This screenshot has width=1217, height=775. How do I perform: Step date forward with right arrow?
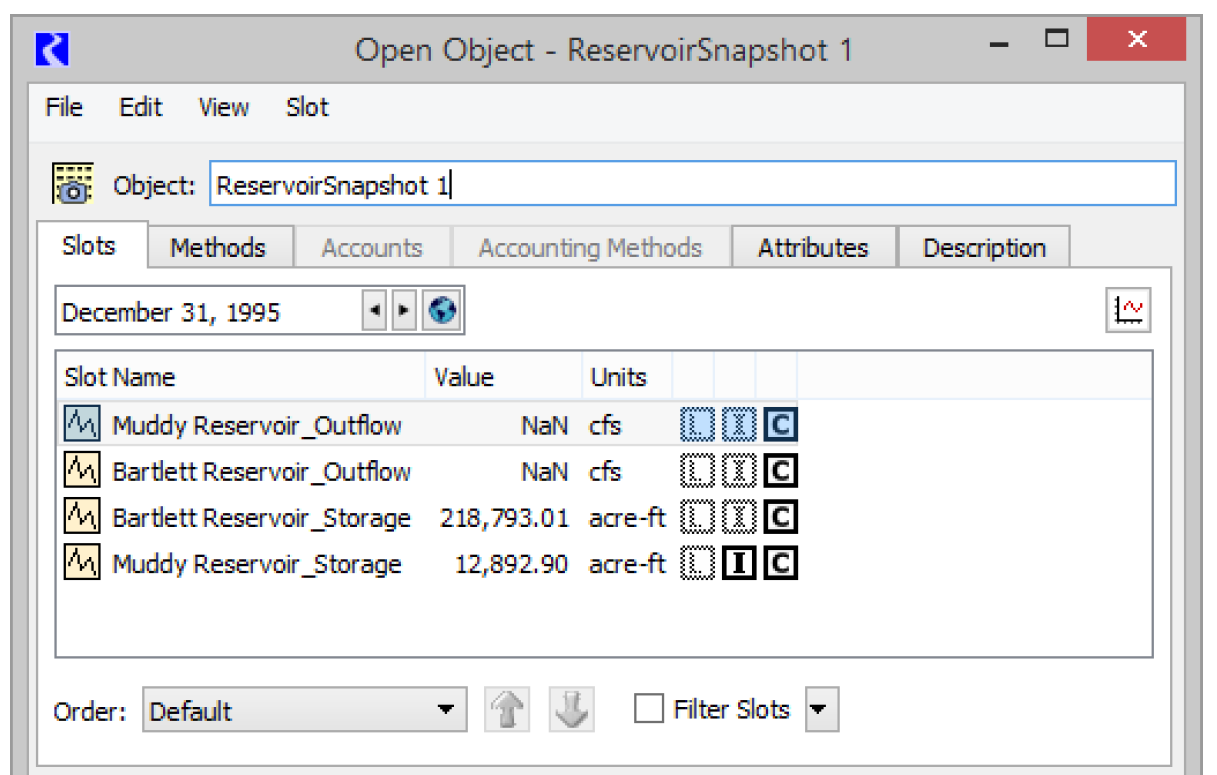403,312
